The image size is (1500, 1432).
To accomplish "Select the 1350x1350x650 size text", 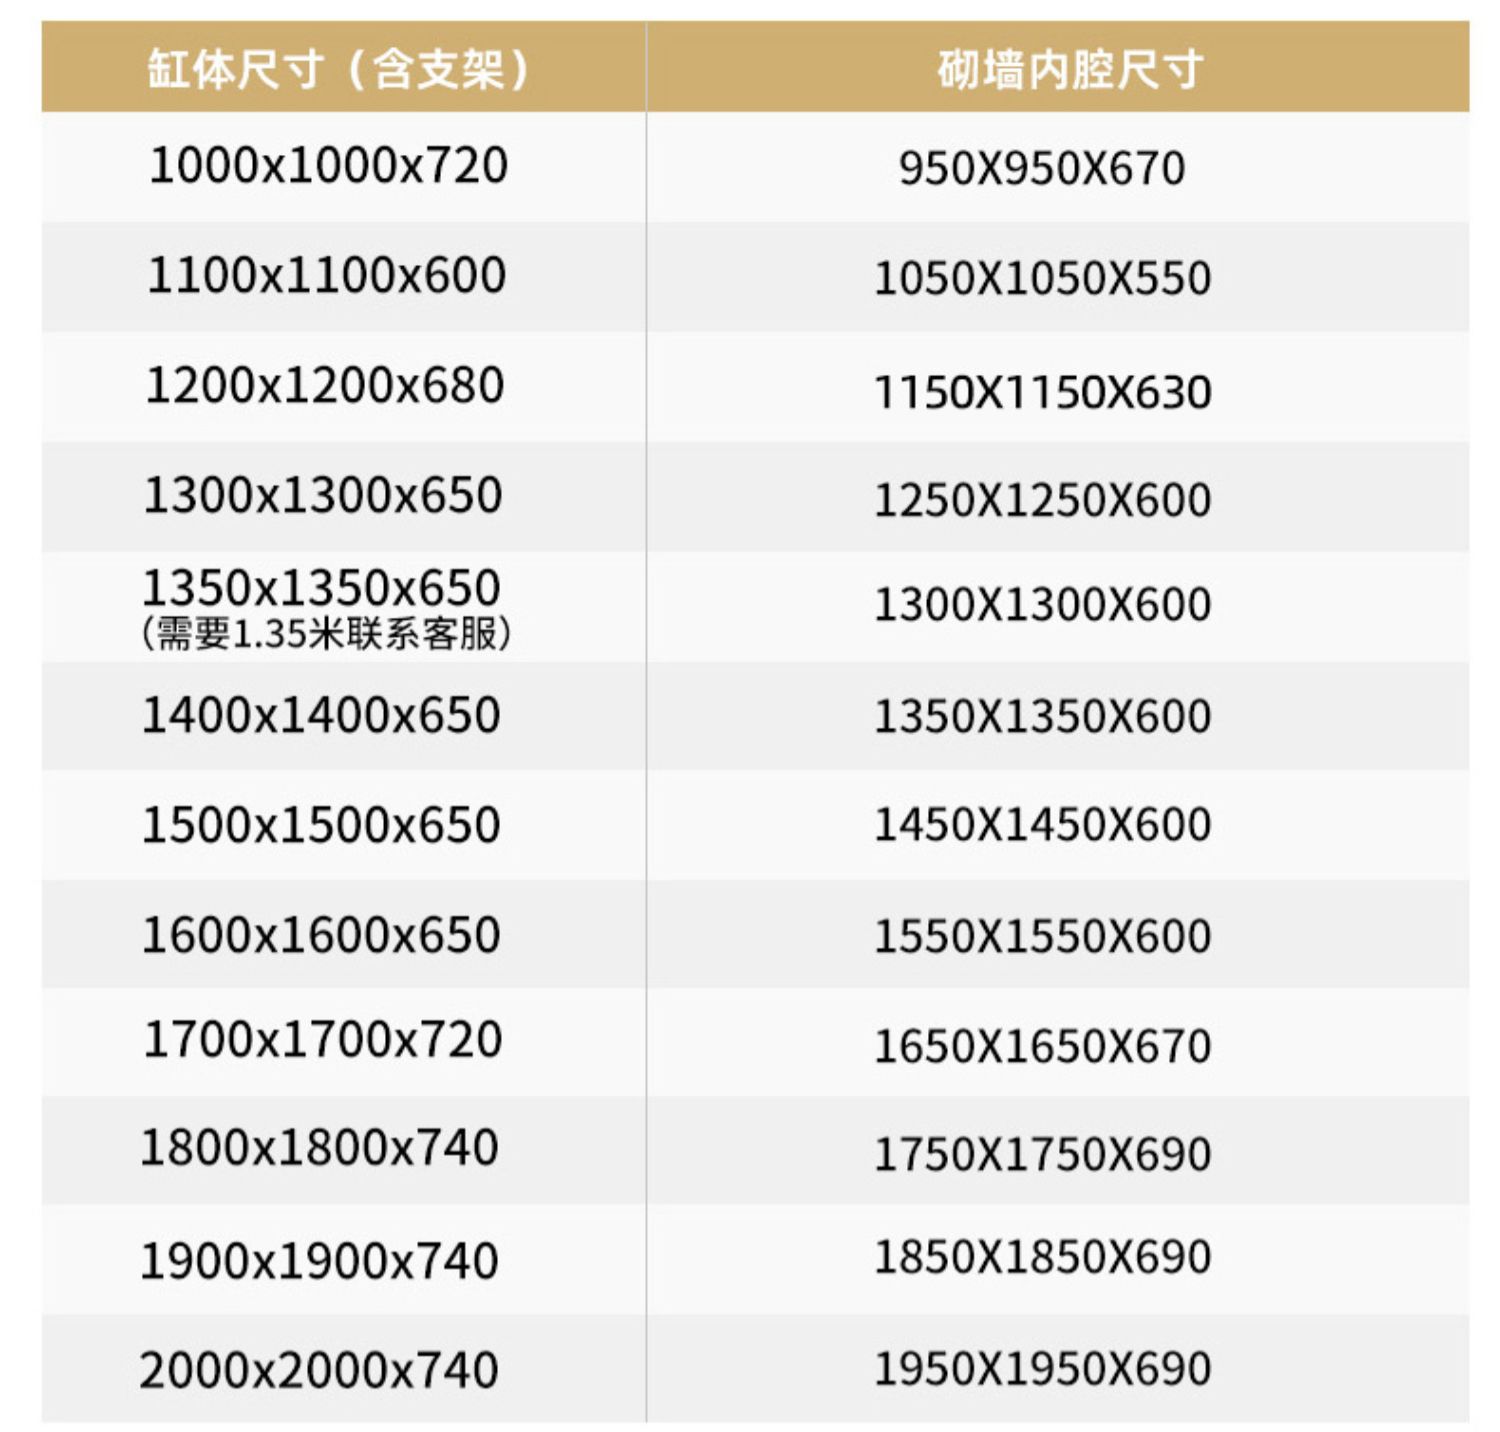I will (x=322, y=587).
